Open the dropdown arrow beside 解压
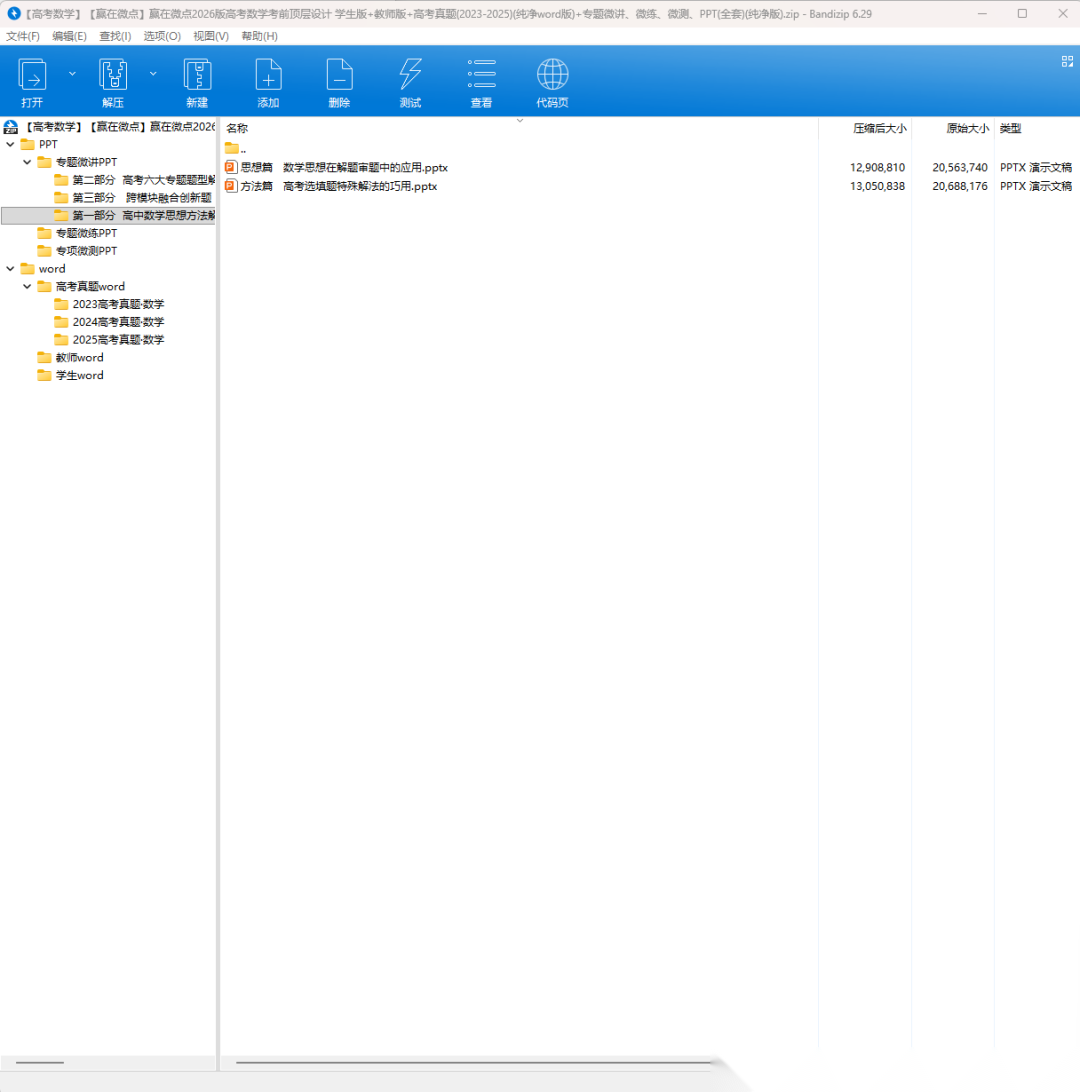 [153, 73]
